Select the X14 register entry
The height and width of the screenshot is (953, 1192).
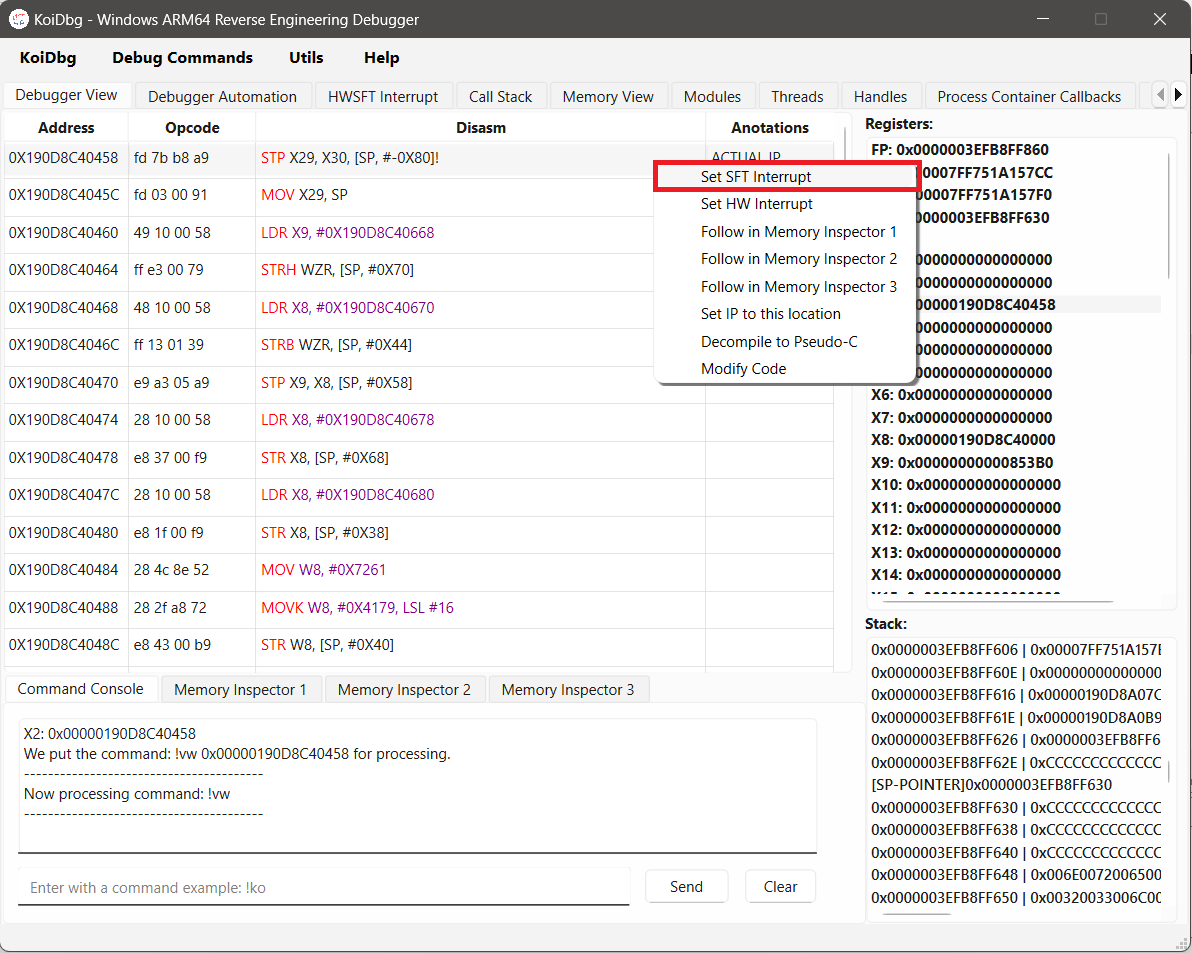[966, 575]
